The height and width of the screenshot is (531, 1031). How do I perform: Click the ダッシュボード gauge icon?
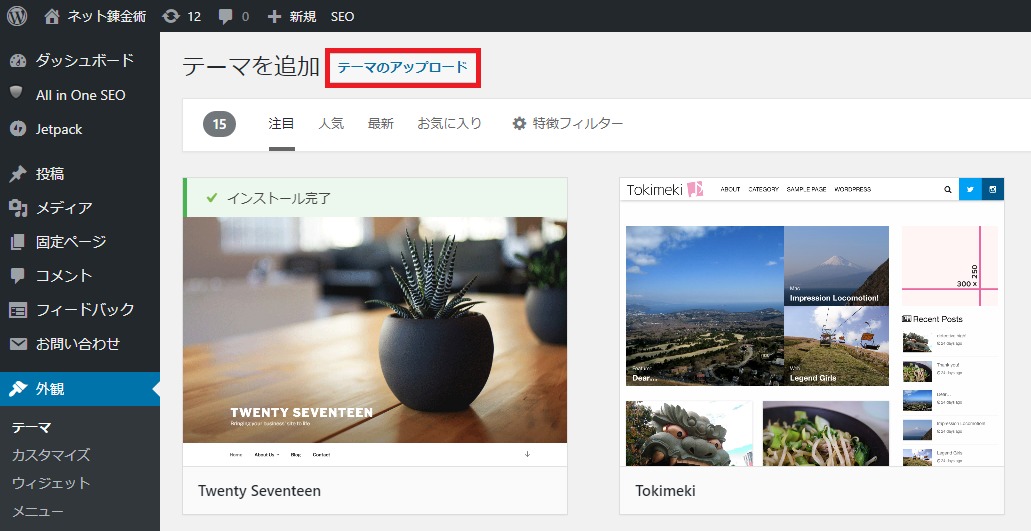pos(18,61)
